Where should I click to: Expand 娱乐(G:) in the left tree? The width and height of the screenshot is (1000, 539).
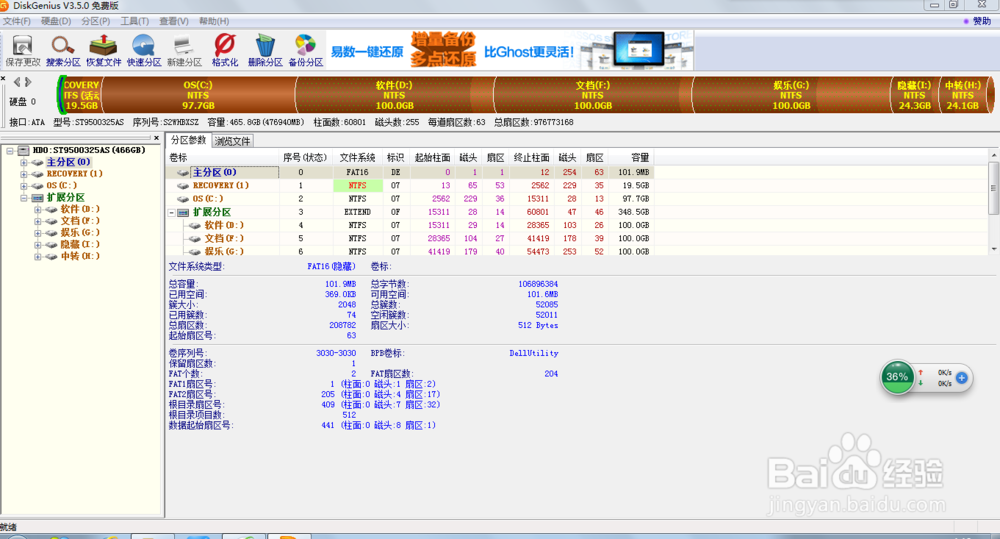click(38, 233)
